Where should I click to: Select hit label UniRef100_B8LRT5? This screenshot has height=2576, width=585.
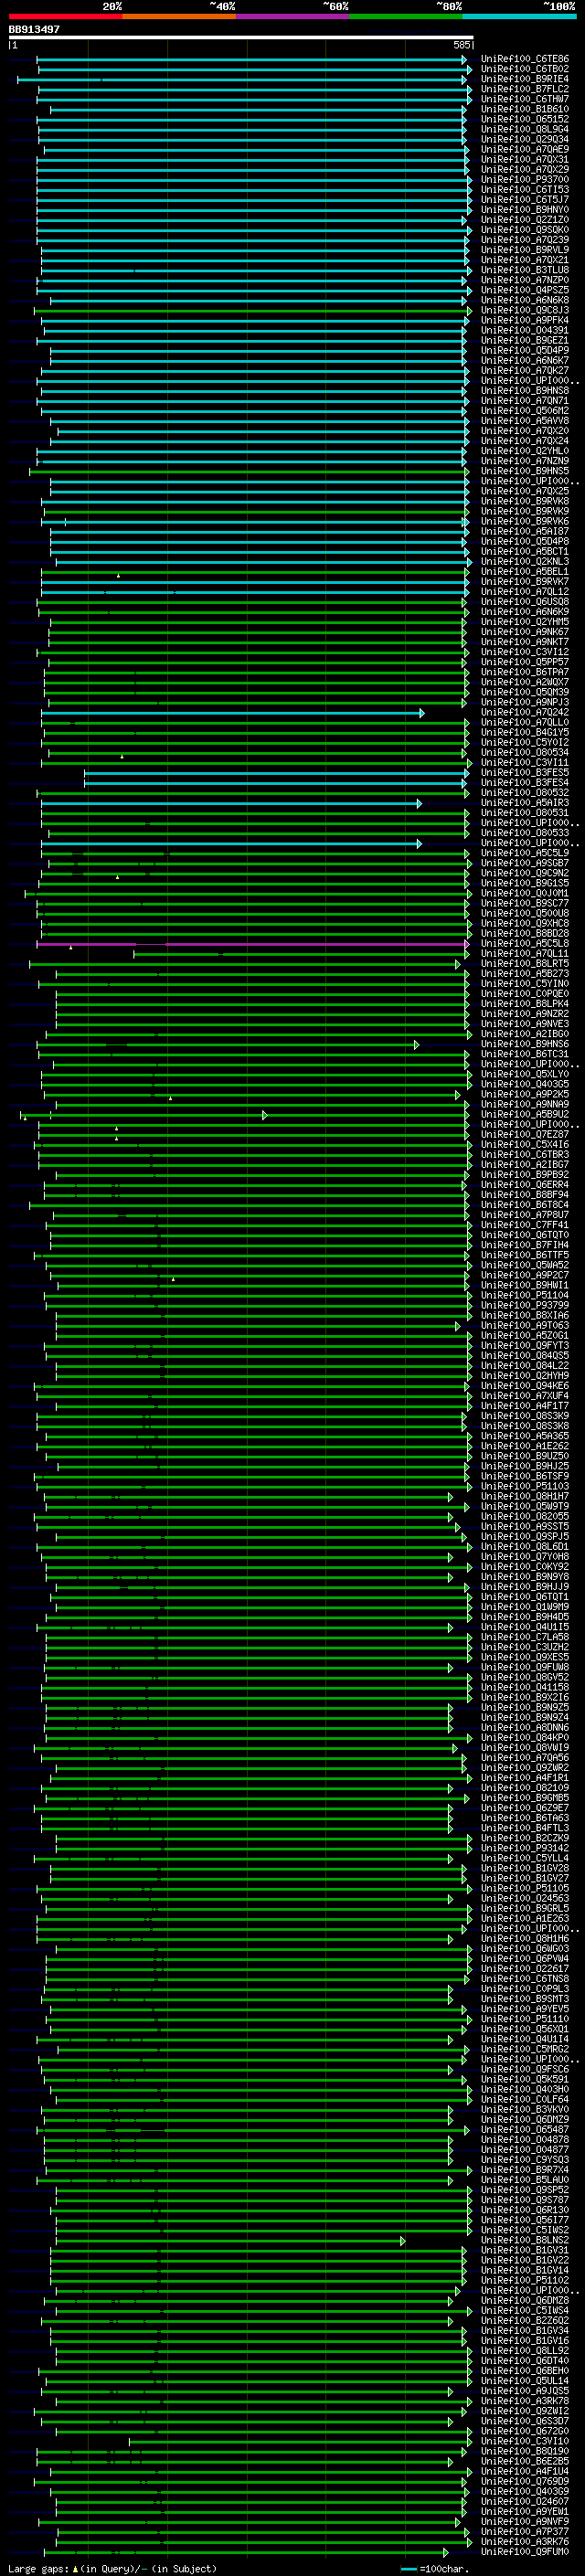coord(524,964)
